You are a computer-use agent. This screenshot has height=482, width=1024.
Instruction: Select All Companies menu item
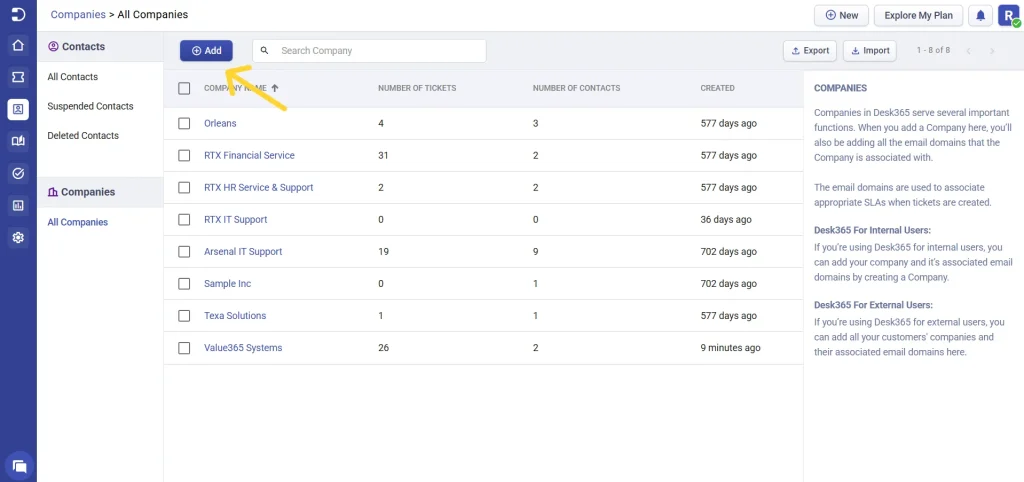coord(78,222)
